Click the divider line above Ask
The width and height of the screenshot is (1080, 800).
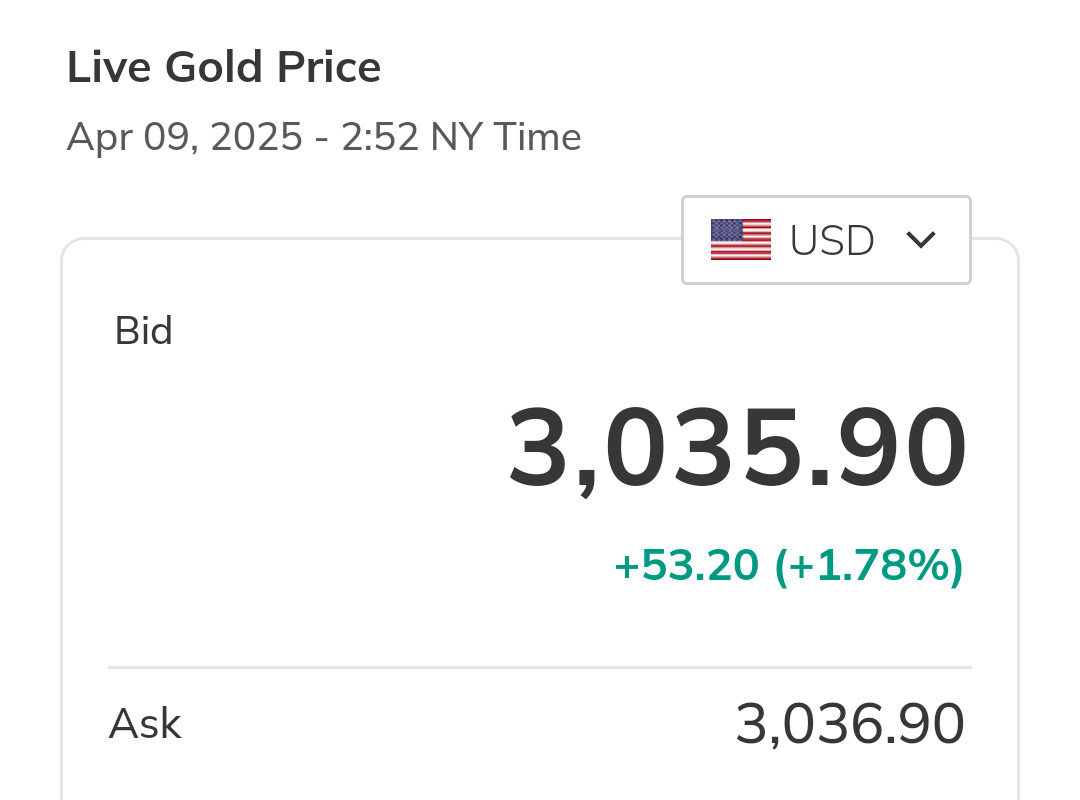point(540,667)
